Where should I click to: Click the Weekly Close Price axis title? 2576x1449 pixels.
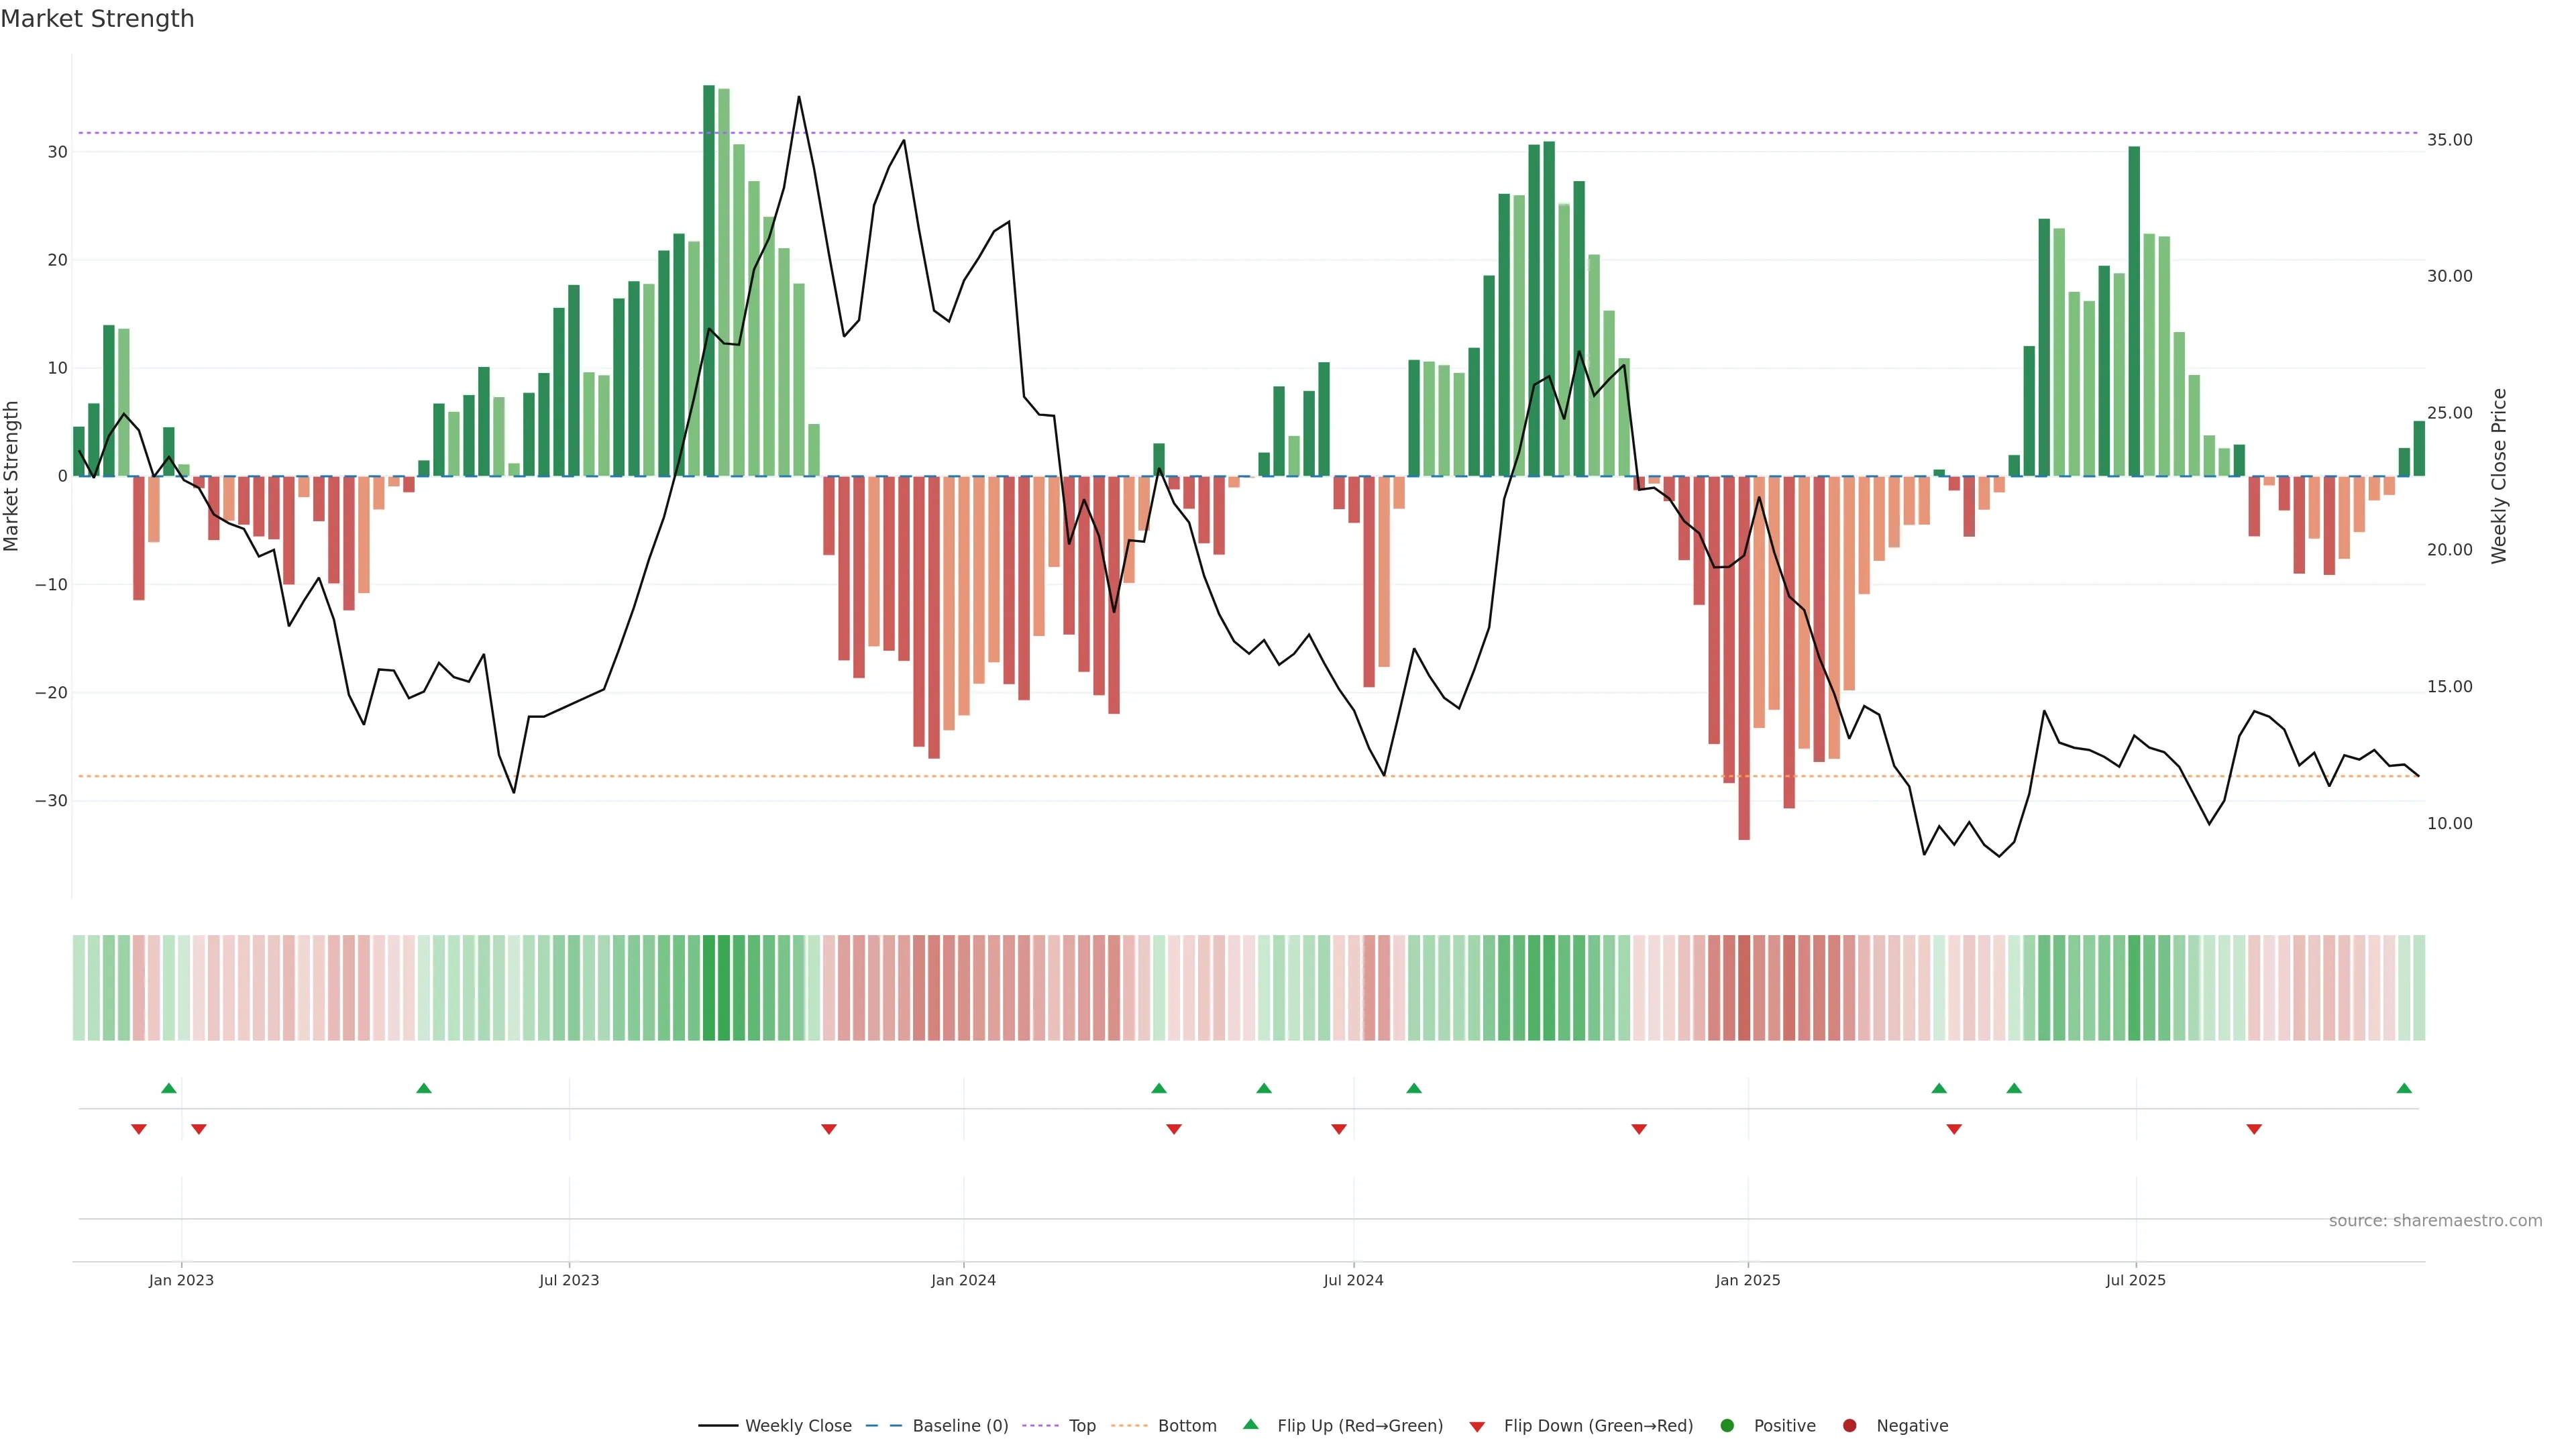2499,476
